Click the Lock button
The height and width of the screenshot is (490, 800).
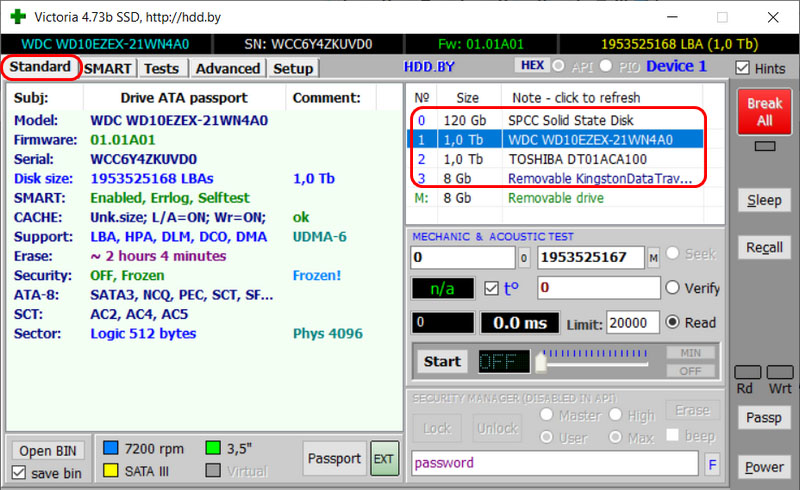pos(437,429)
